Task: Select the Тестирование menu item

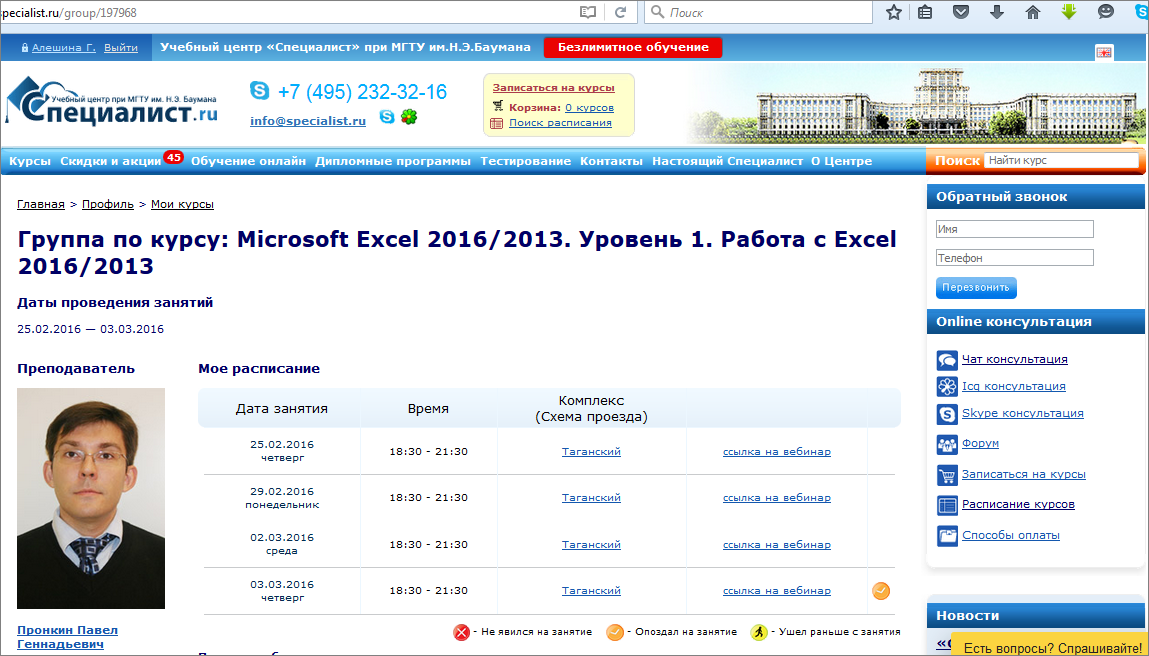Action: (x=525, y=161)
